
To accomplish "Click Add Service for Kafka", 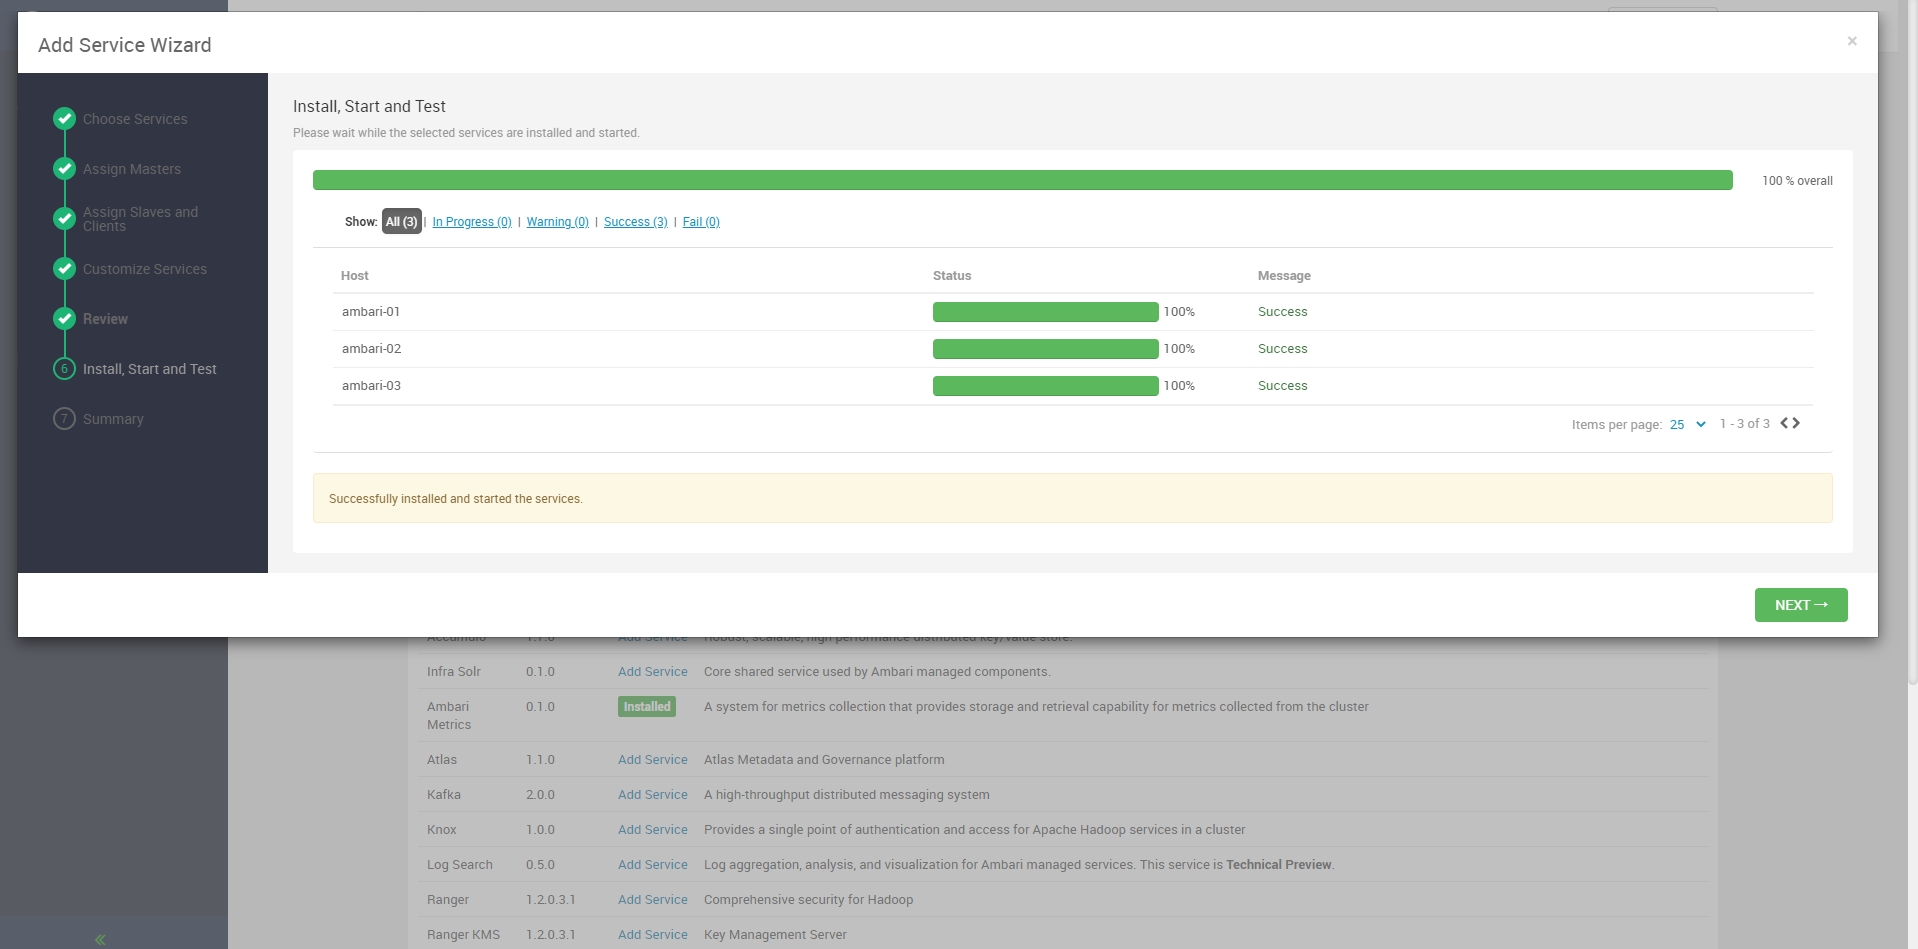I will 653,795.
